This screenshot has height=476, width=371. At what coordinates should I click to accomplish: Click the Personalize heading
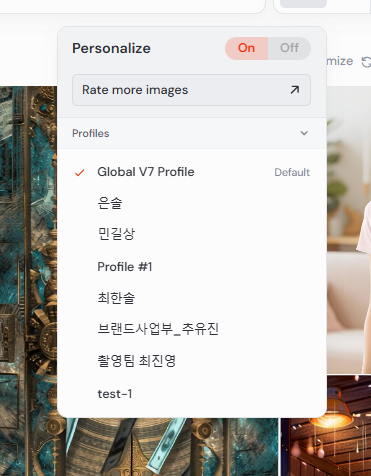click(x=111, y=48)
